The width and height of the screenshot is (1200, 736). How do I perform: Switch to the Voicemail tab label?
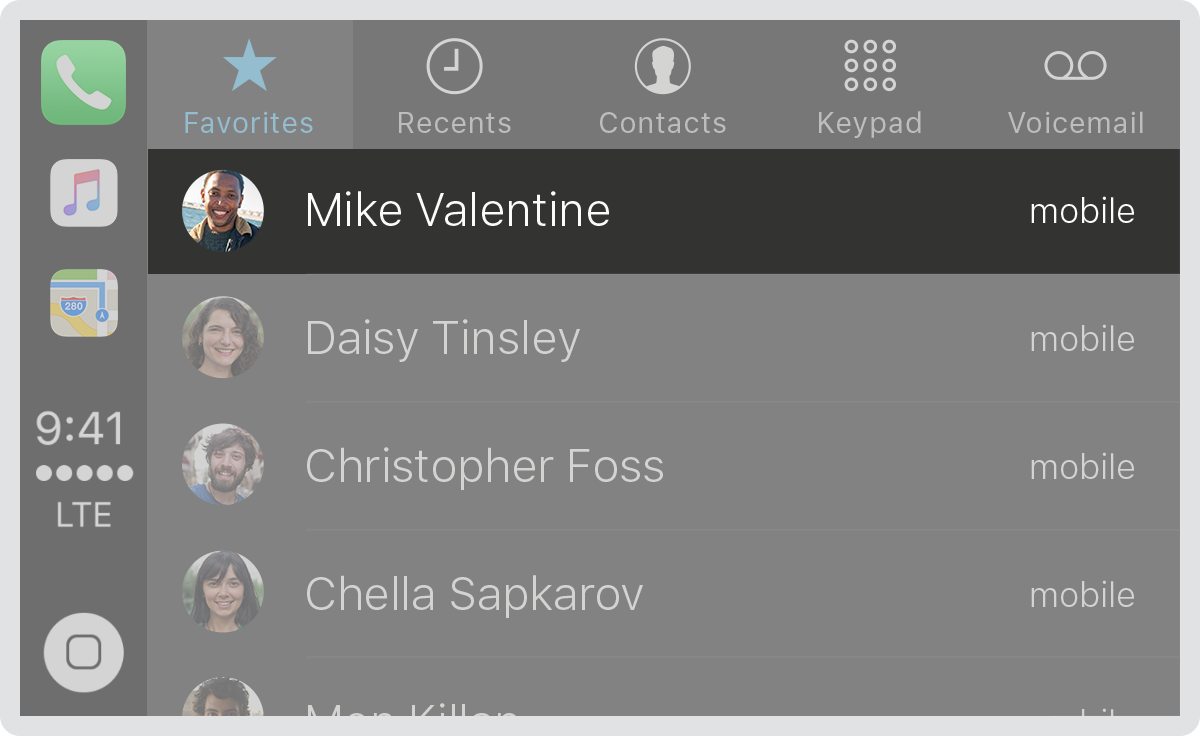pyautogui.click(x=1076, y=123)
